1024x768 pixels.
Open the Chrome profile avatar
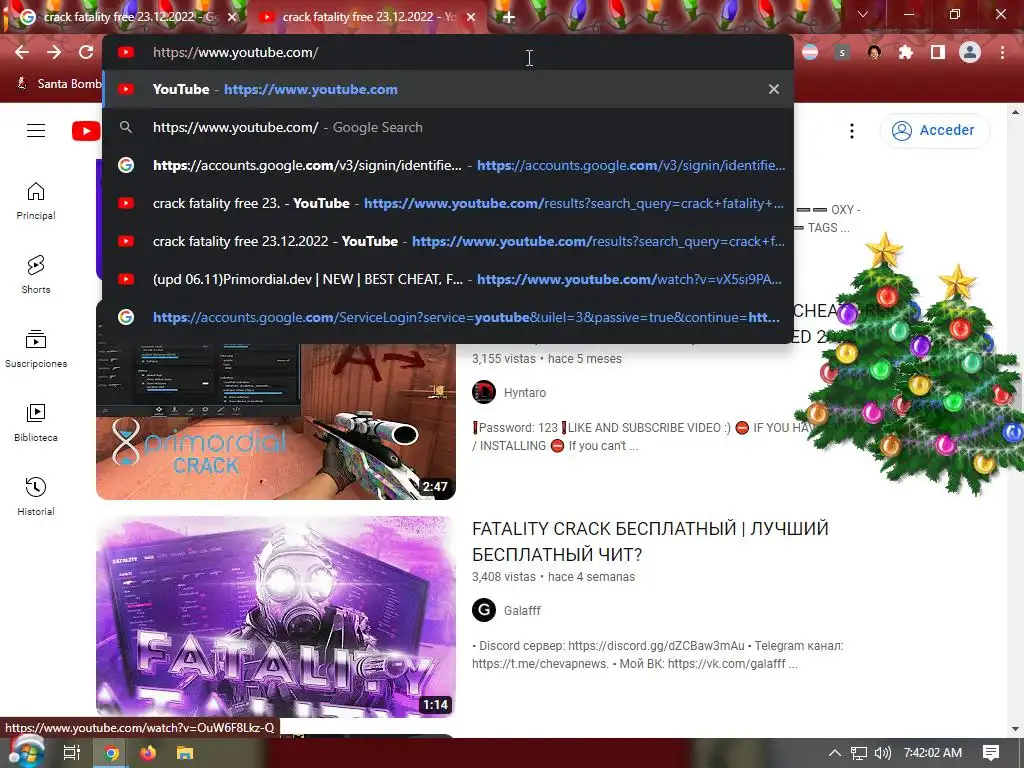tap(970, 52)
